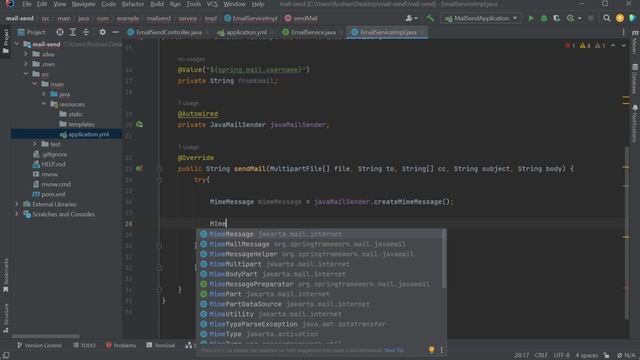
Task: Open the File menu
Action: [x=27, y=4]
